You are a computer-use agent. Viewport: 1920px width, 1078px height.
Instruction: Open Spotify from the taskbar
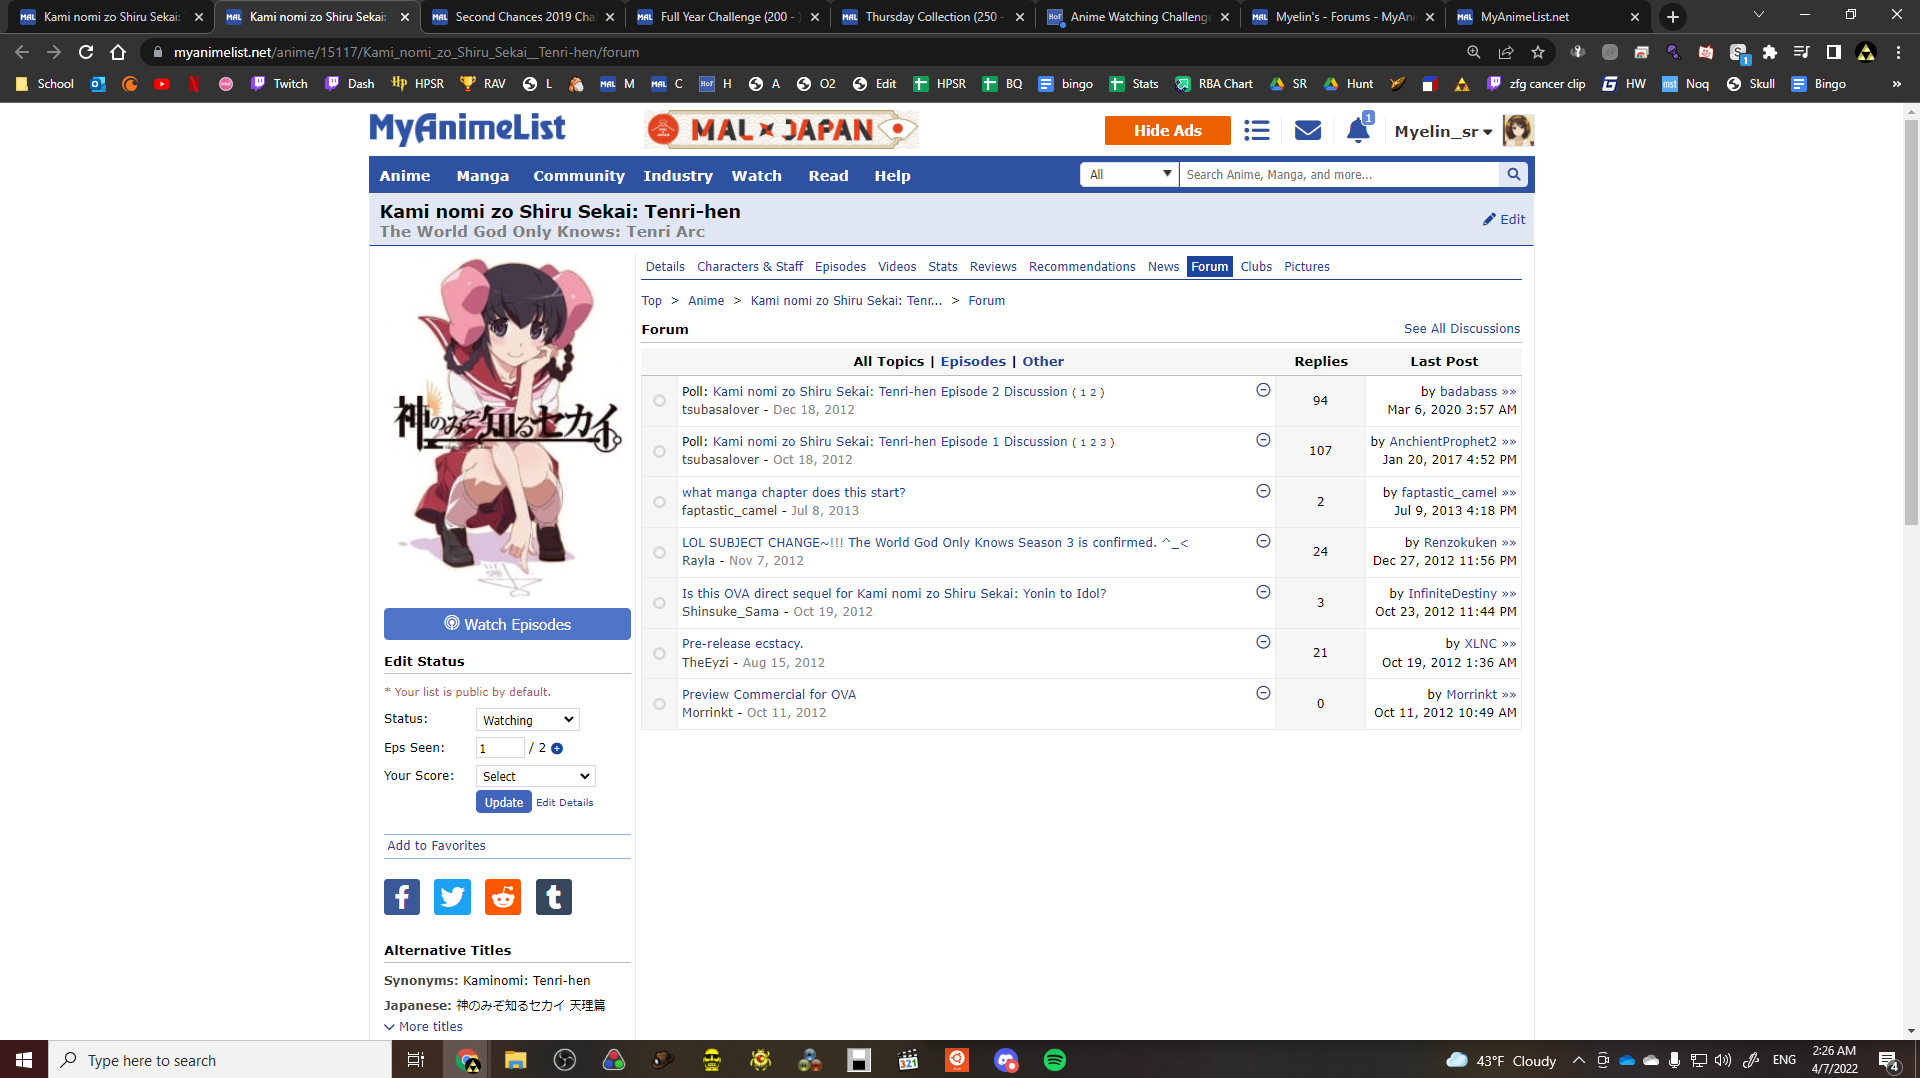coord(1055,1060)
